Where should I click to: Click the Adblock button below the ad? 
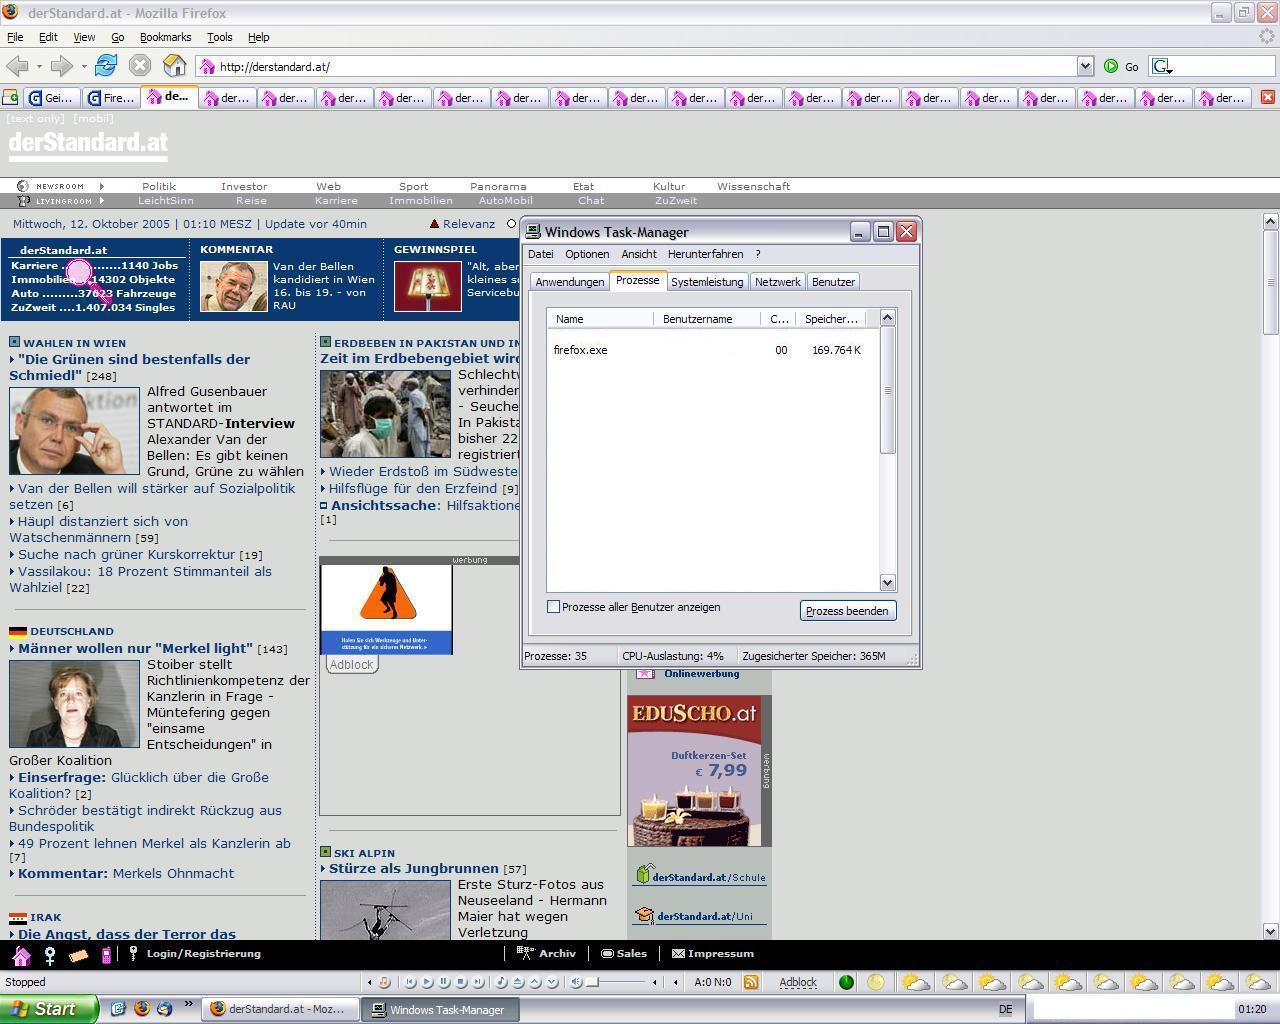tap(351, 664)
